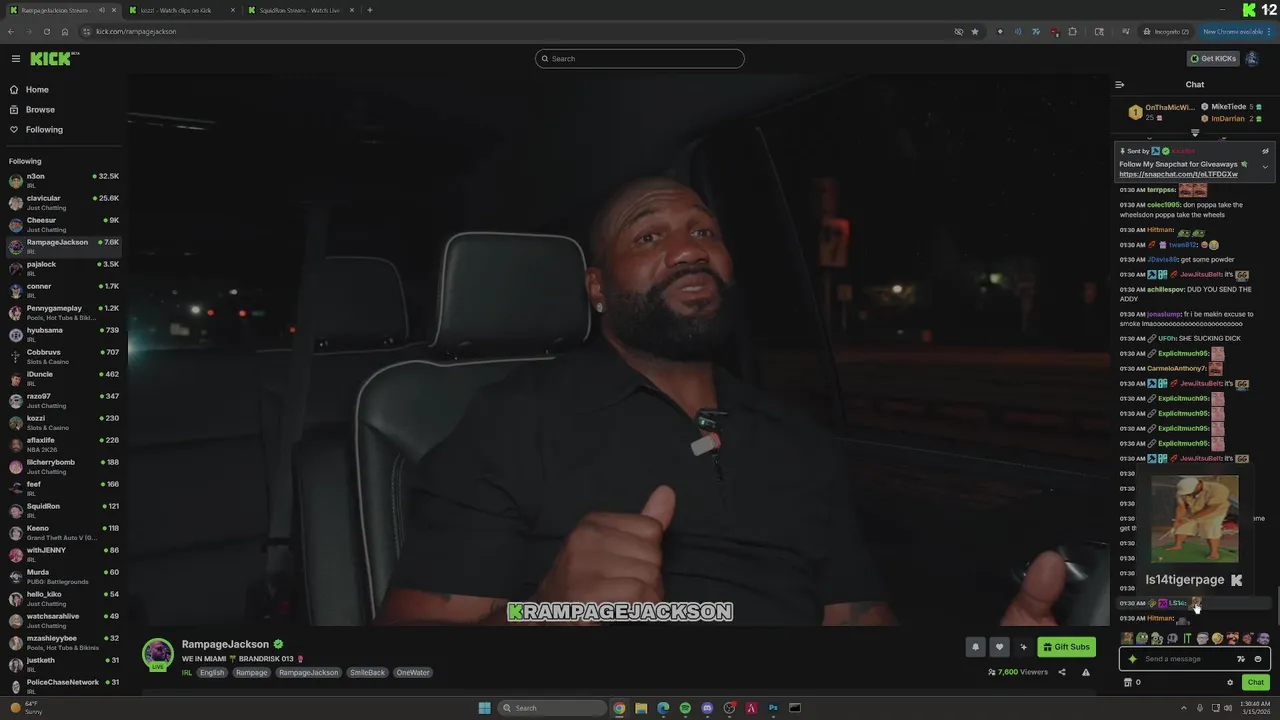This screenshot has width=1280, height=720.
Task: Click the translate icon in message box
Action: [x=1241, y=659]
